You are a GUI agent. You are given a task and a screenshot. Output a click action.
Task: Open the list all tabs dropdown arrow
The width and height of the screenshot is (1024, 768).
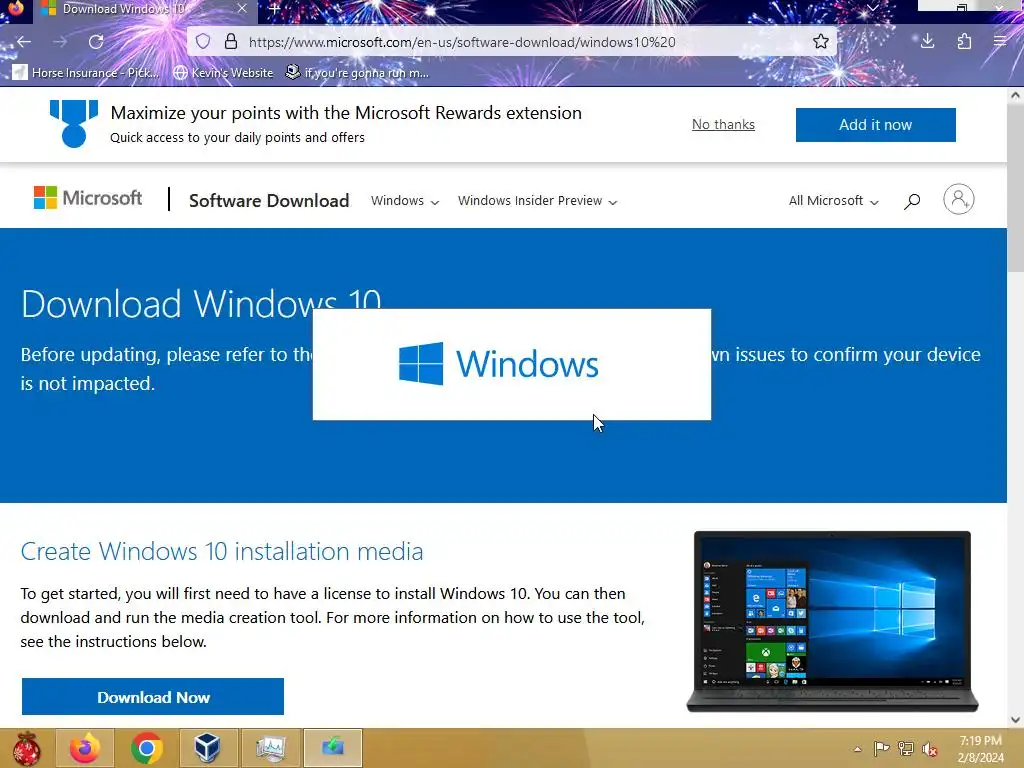[872, 8]
